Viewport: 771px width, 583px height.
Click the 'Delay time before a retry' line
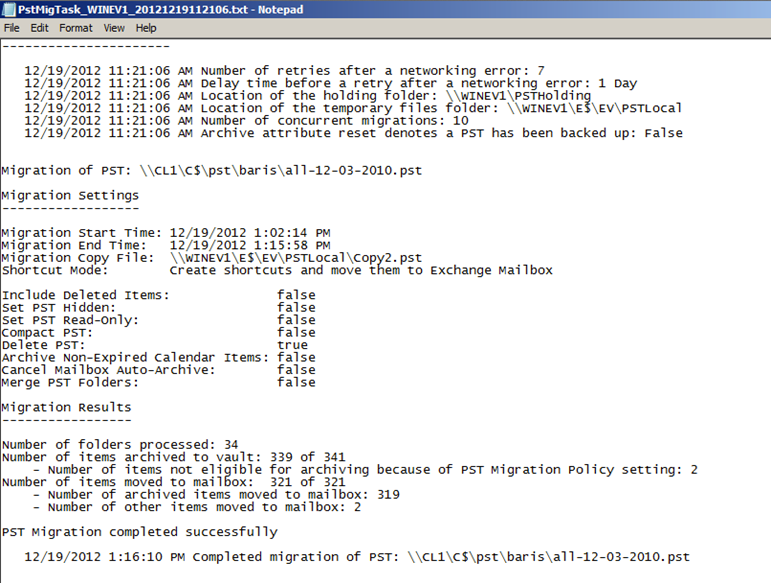click(x=330, y=84)
